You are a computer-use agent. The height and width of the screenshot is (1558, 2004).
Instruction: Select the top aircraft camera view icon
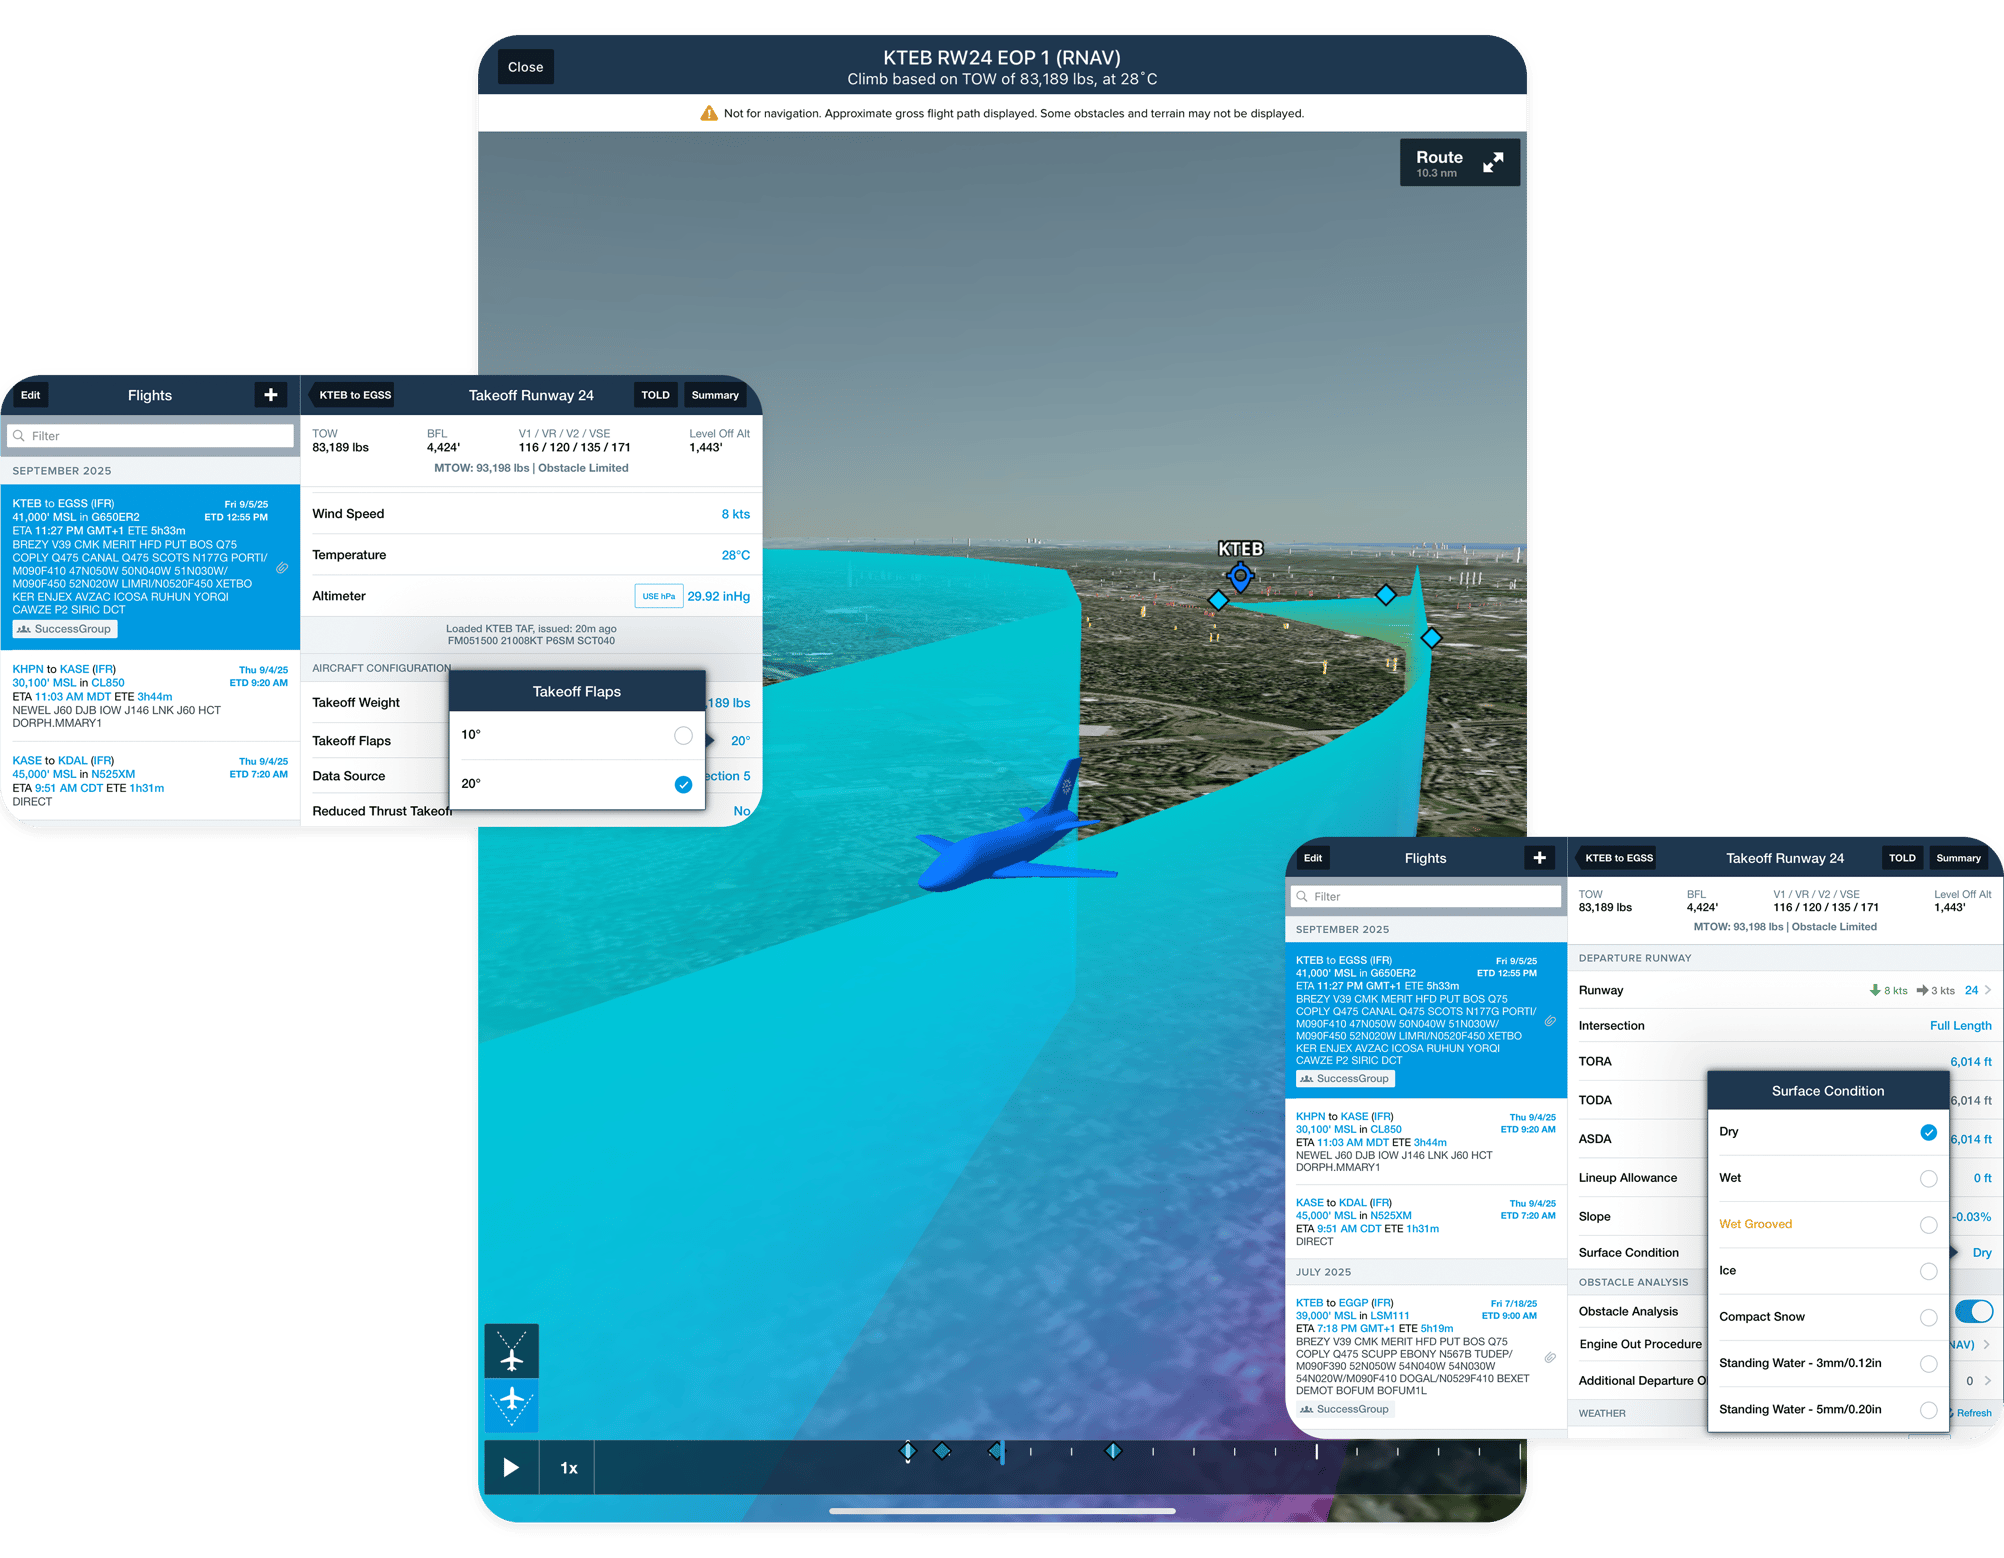coord(511,1351)
